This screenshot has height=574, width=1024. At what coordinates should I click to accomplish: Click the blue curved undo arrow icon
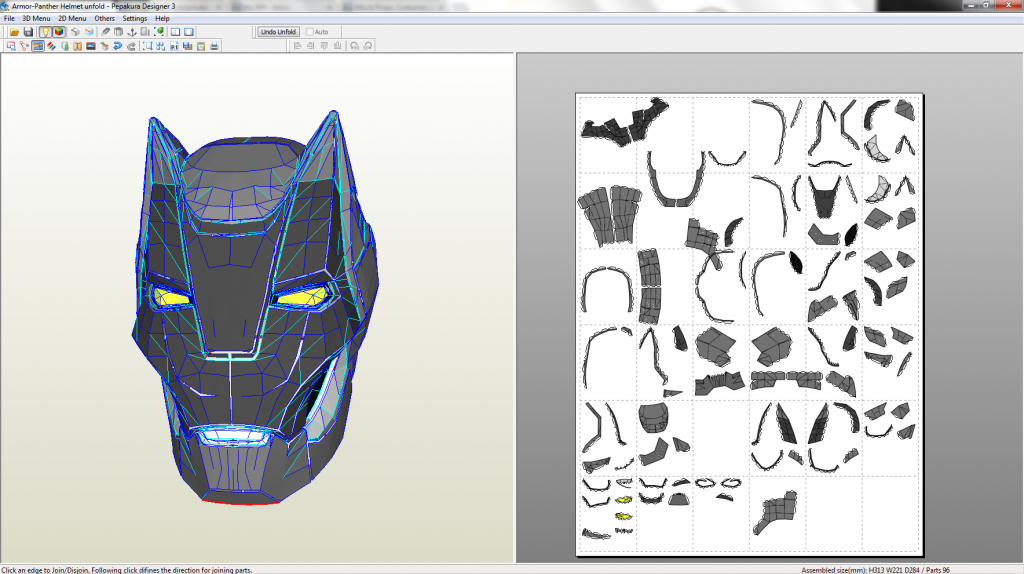pos(118,46)
